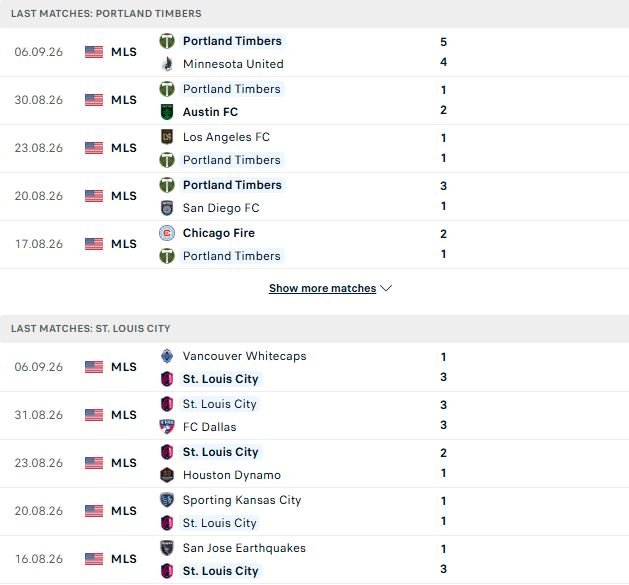
Task: Select Portland Timbers name in Minnesota match
Action: (232, 41)
